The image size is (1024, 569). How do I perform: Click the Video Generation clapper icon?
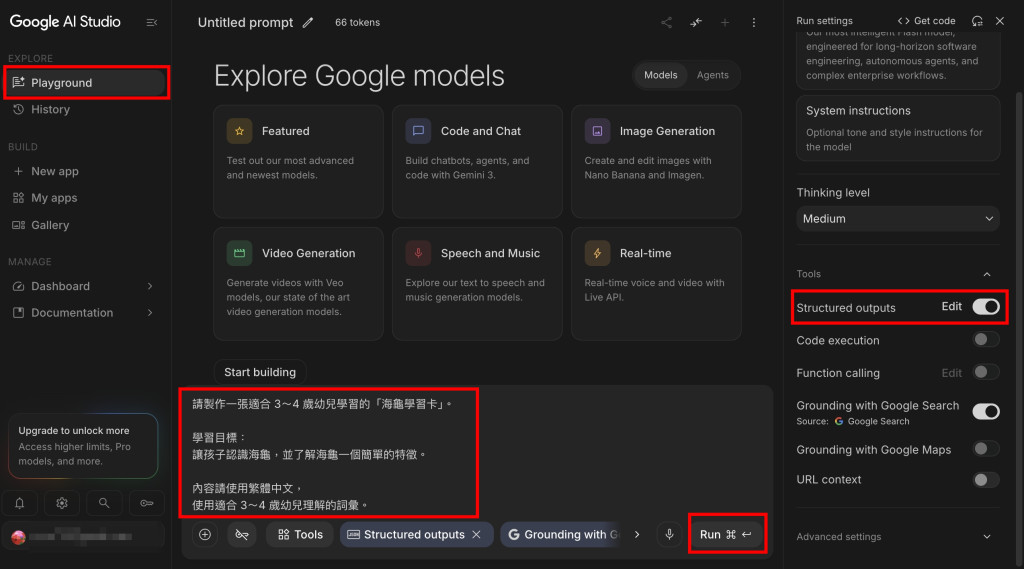(240, 253)
